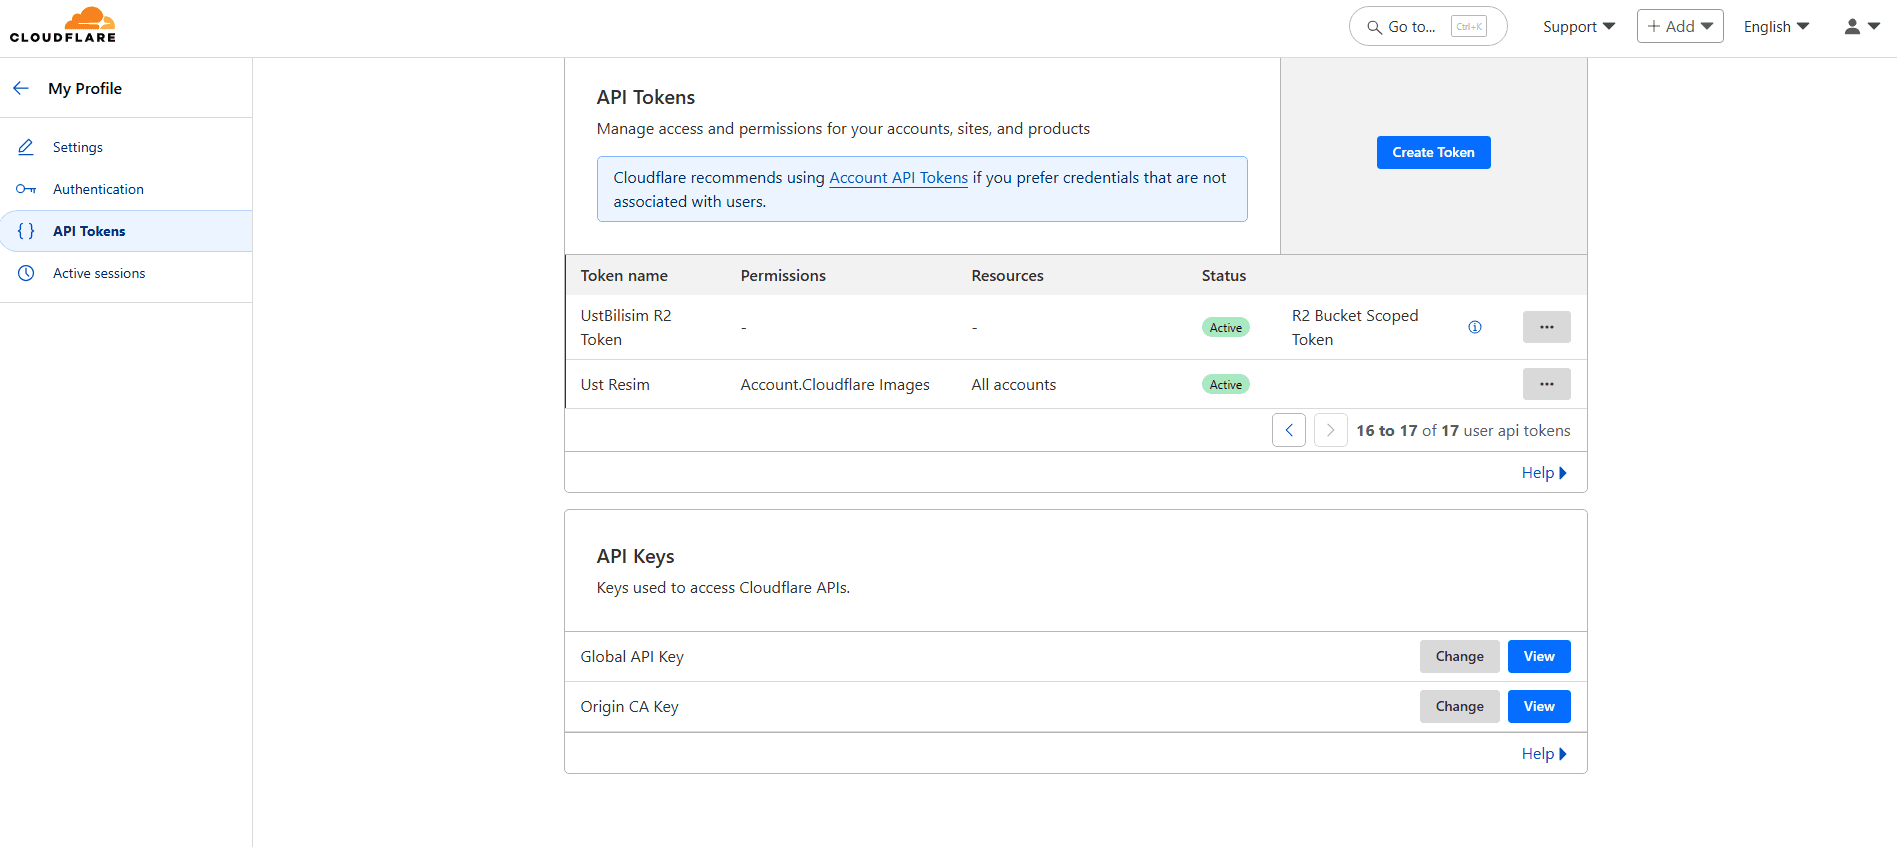Open actions menu for Ust Resim token
Screen dimensions: 1897x847
pos(1546,384)
